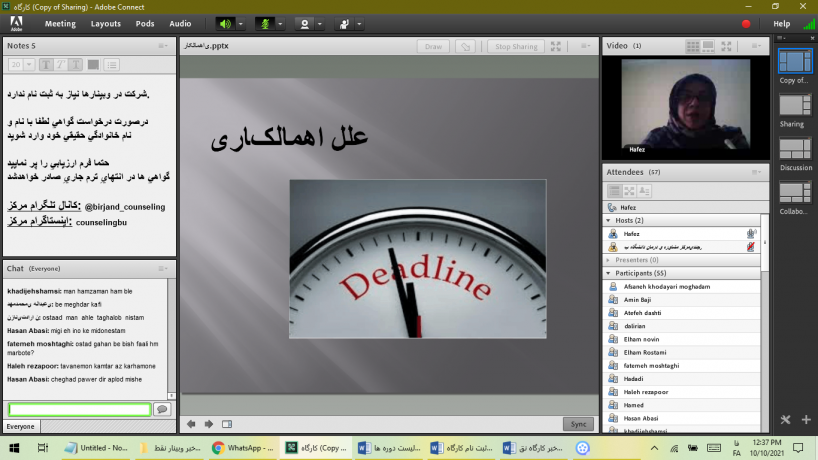818x460 pixels.
Task: Maximize the Video pod
Action: pos(726,46)
